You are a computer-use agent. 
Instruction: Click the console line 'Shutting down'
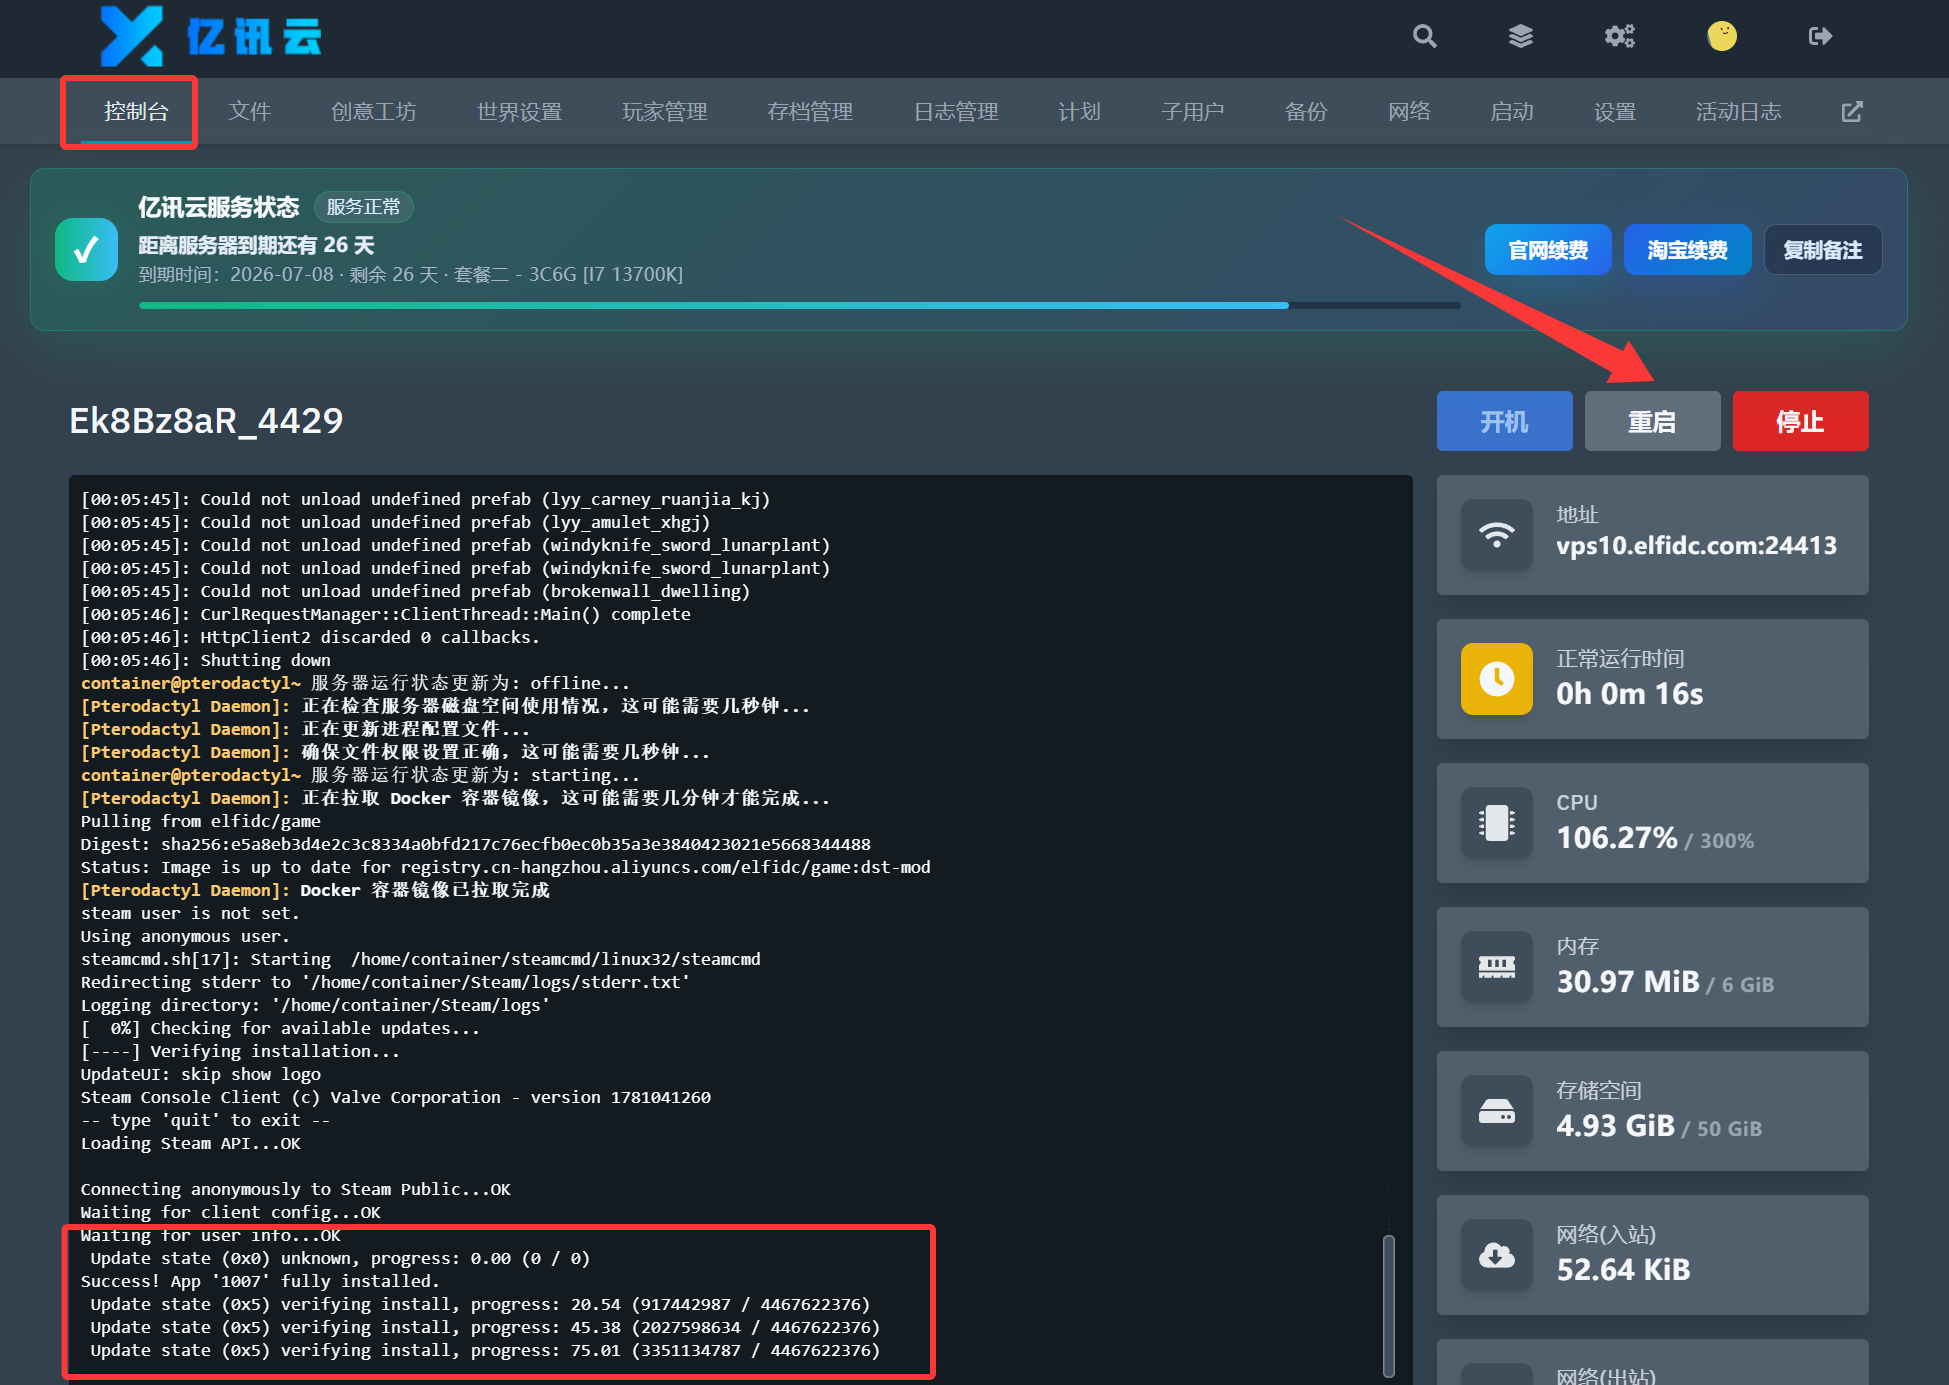206,660
